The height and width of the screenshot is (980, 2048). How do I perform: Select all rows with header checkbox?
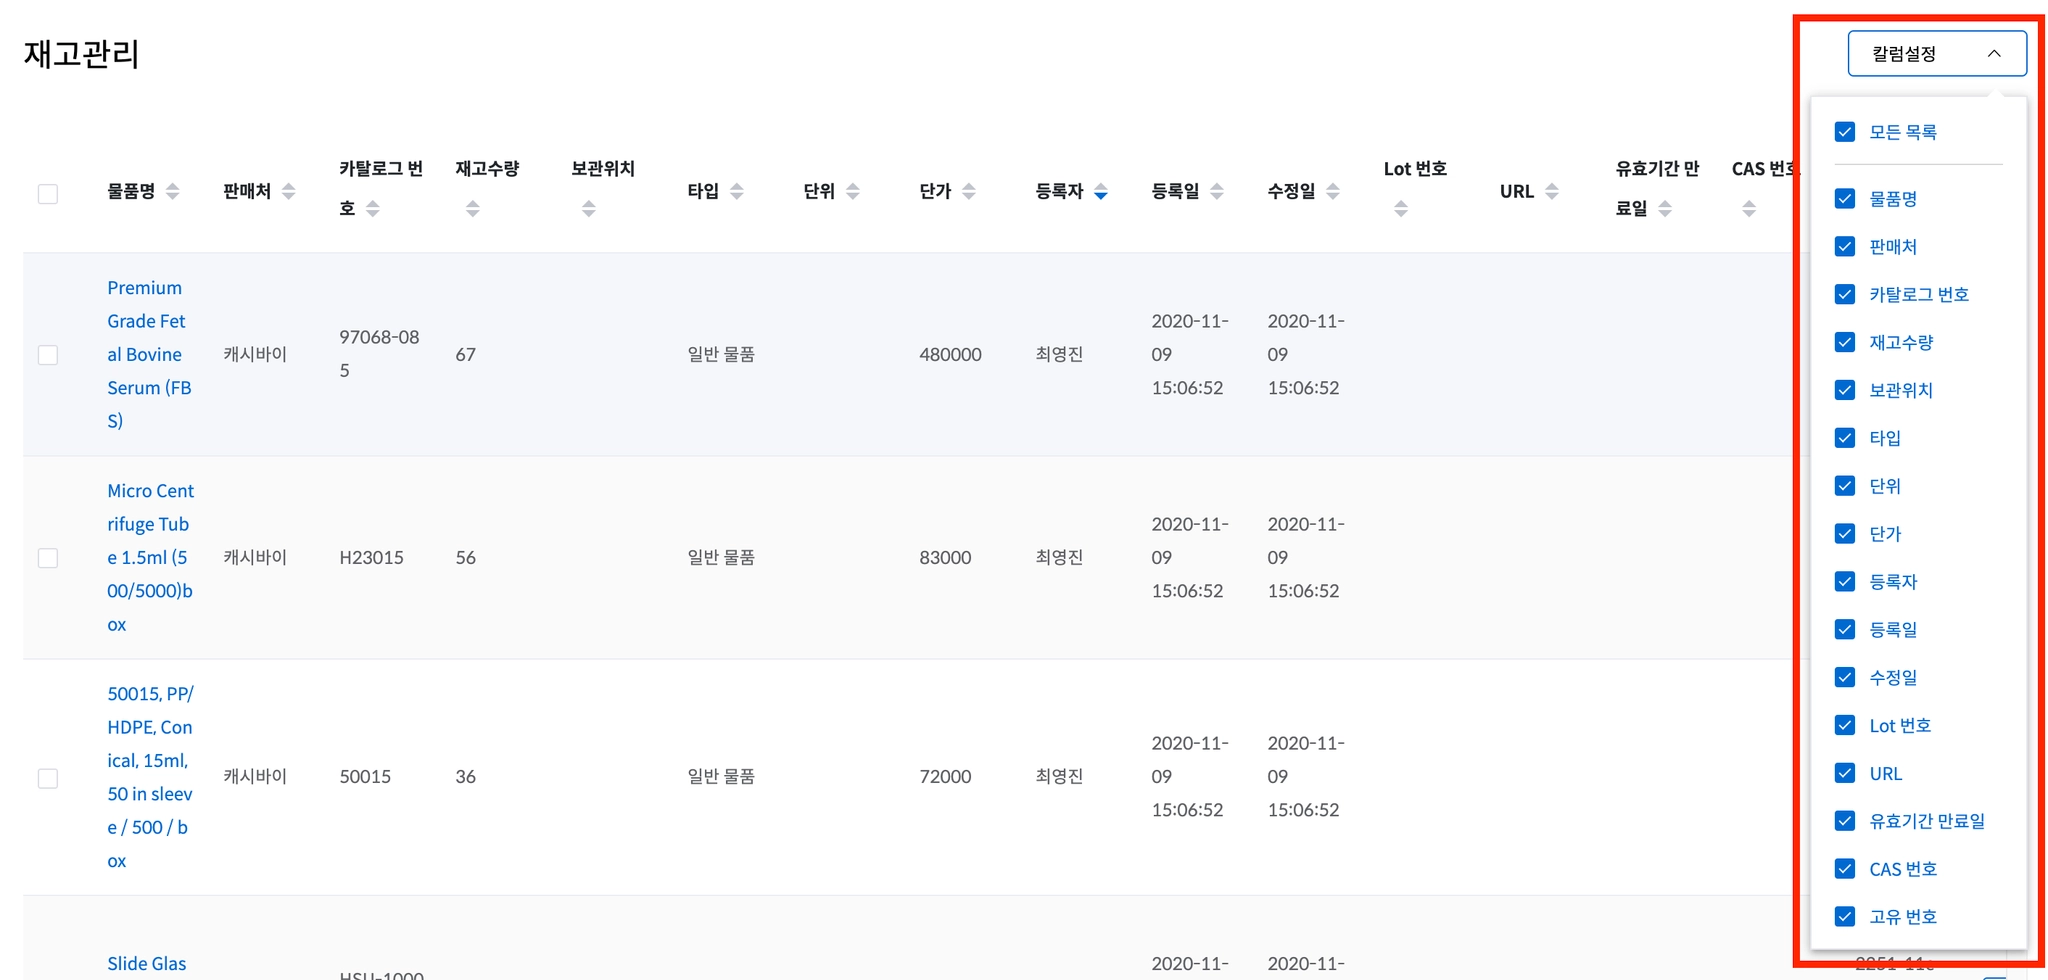(48, 194)
